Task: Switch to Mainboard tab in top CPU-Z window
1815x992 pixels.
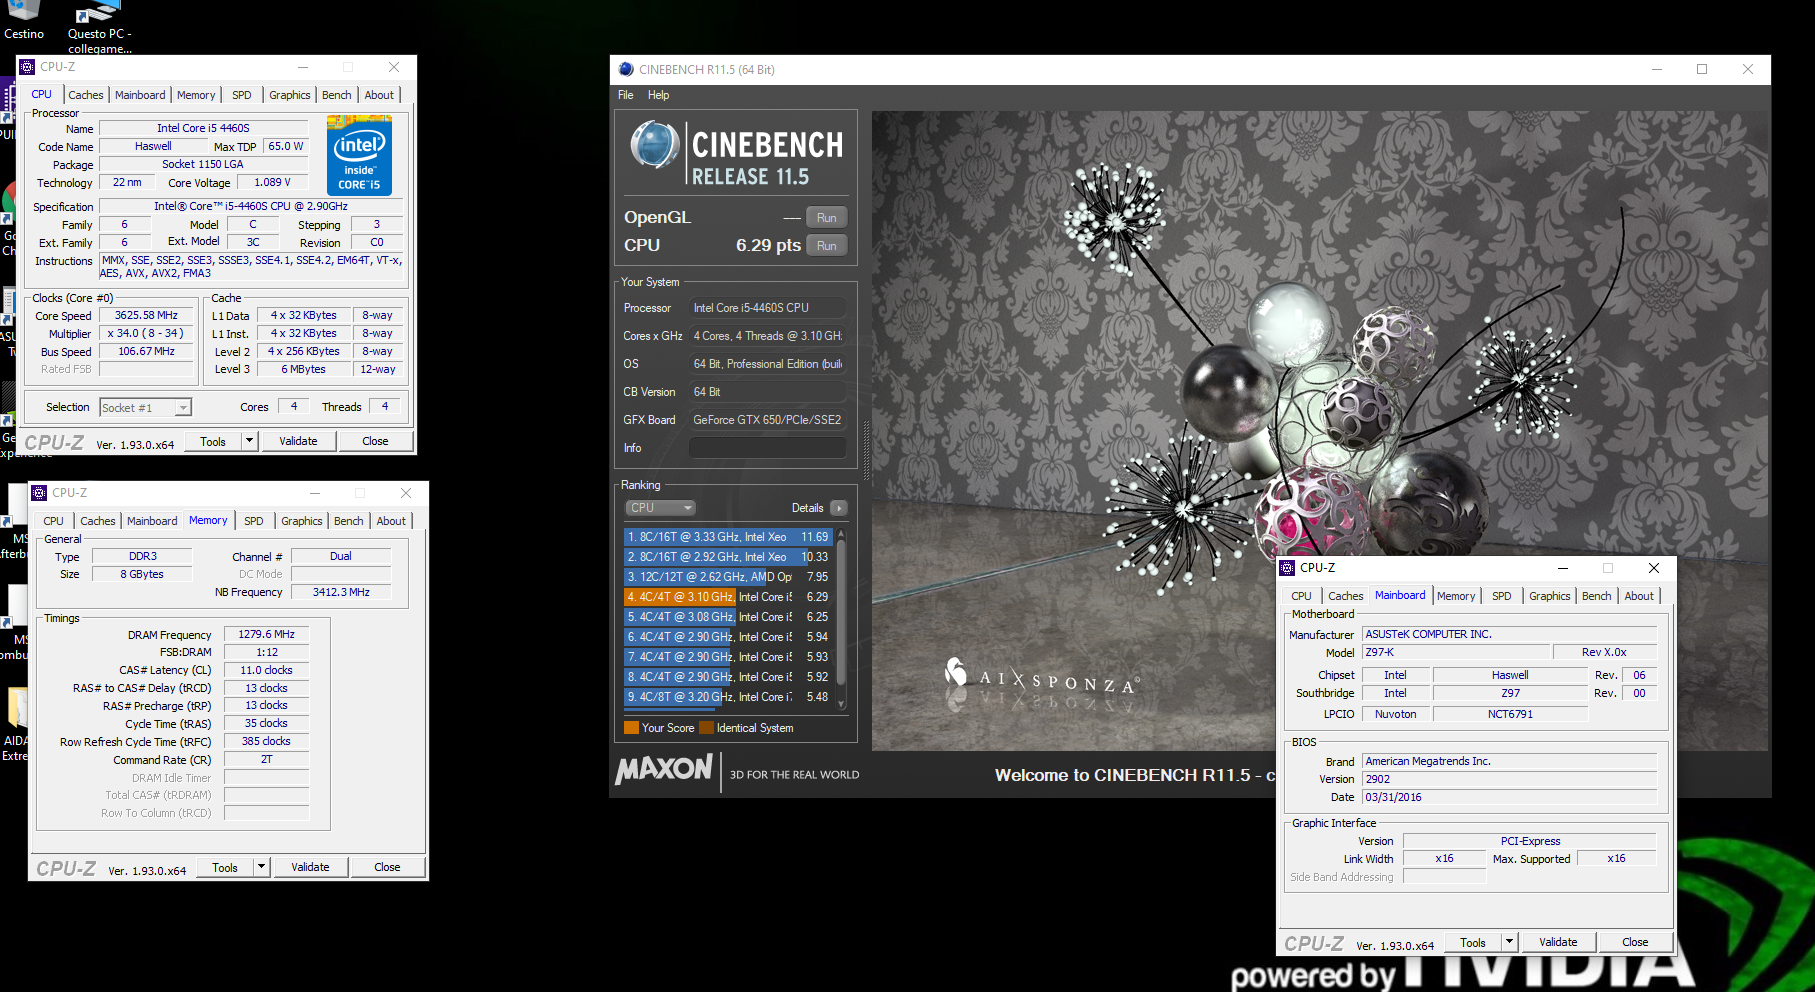Action: click(x=140, y=95)
